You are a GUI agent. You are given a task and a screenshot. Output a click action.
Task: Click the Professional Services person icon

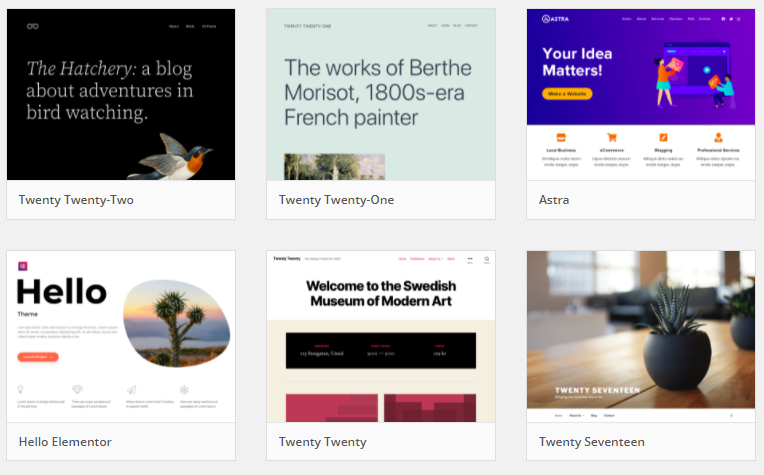[x=718, y=137]
